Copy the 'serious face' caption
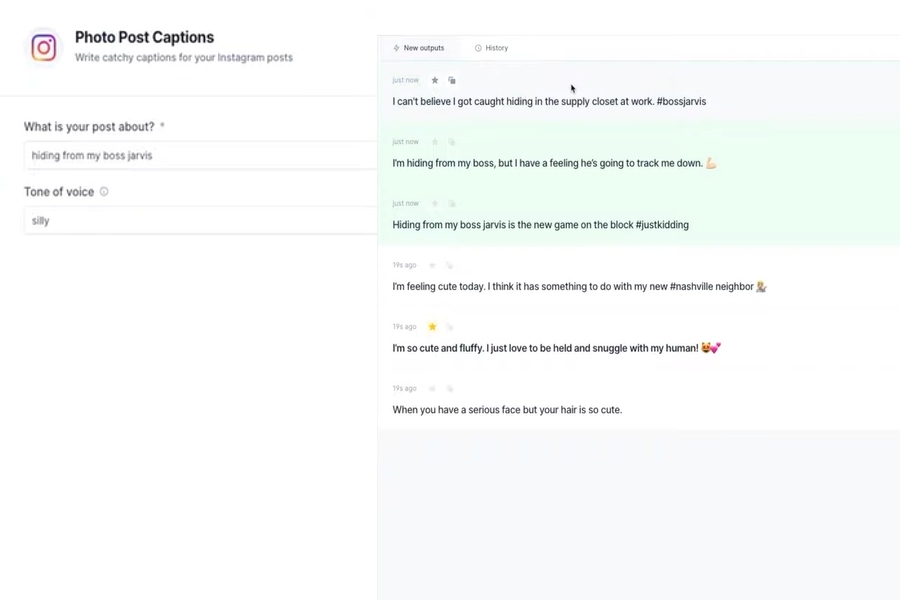 point(450,389)
